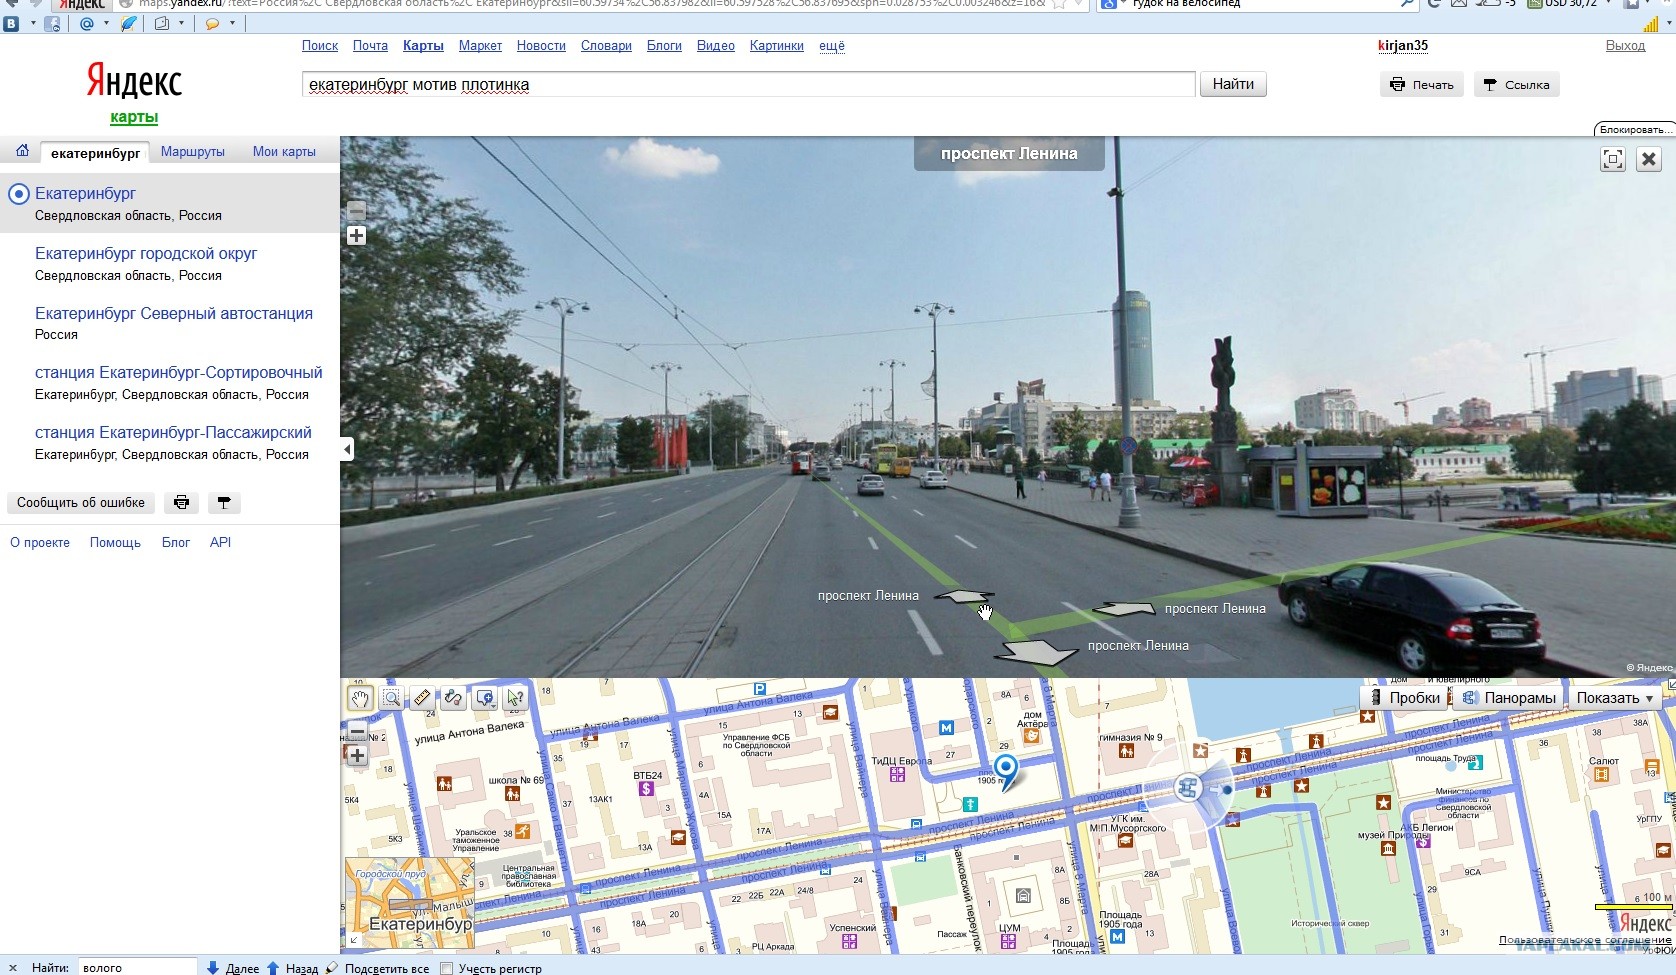Click the Ссылка link button

coord(1516,85)
